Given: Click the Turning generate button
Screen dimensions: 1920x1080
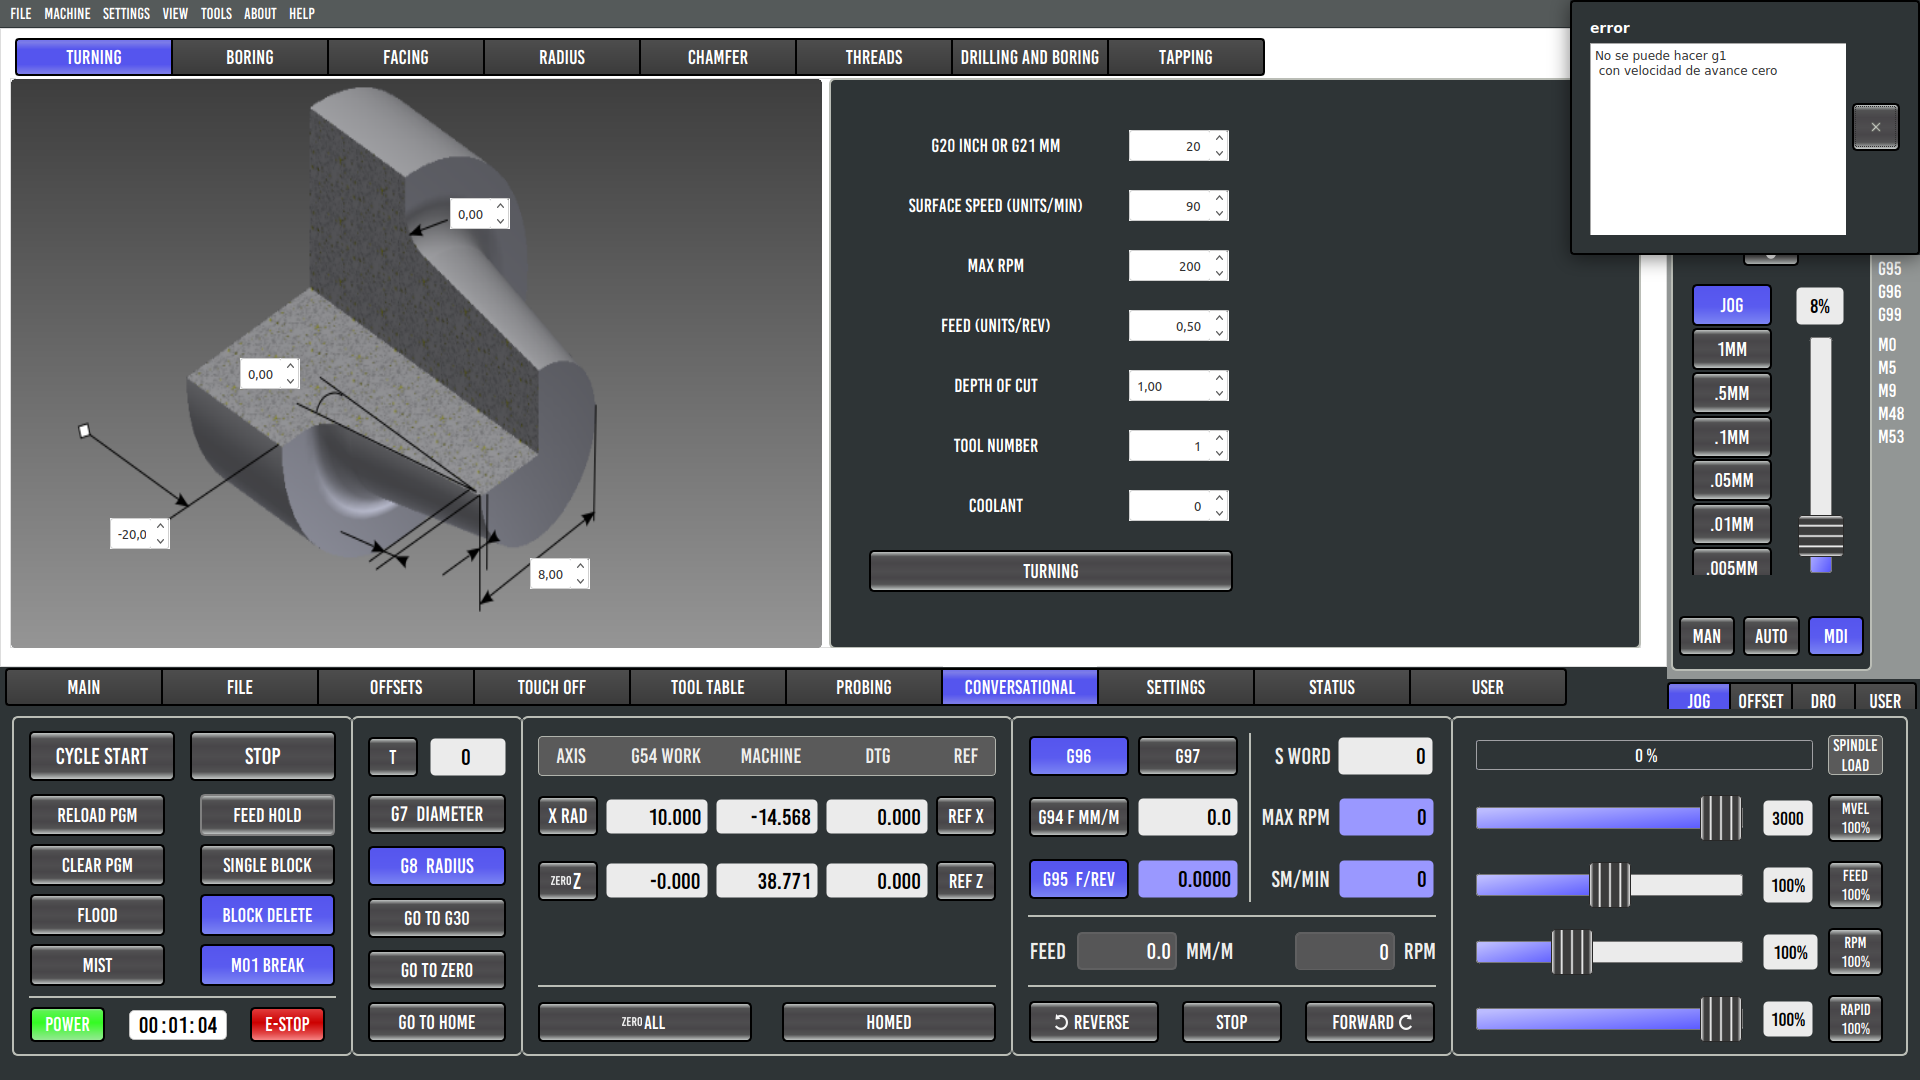Looking at the screenshot, I should click(1050, 571).
